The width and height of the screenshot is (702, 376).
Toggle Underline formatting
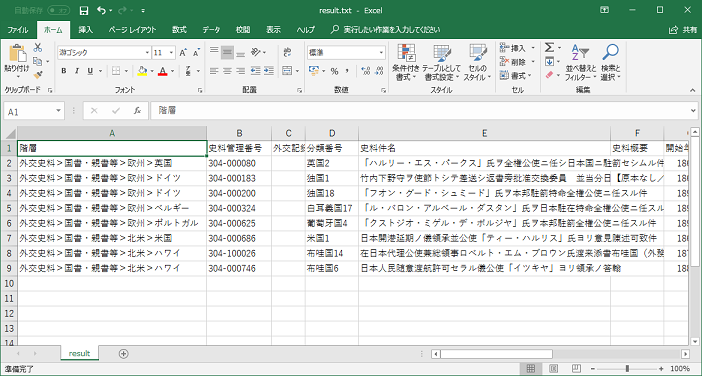click(90, 71)
